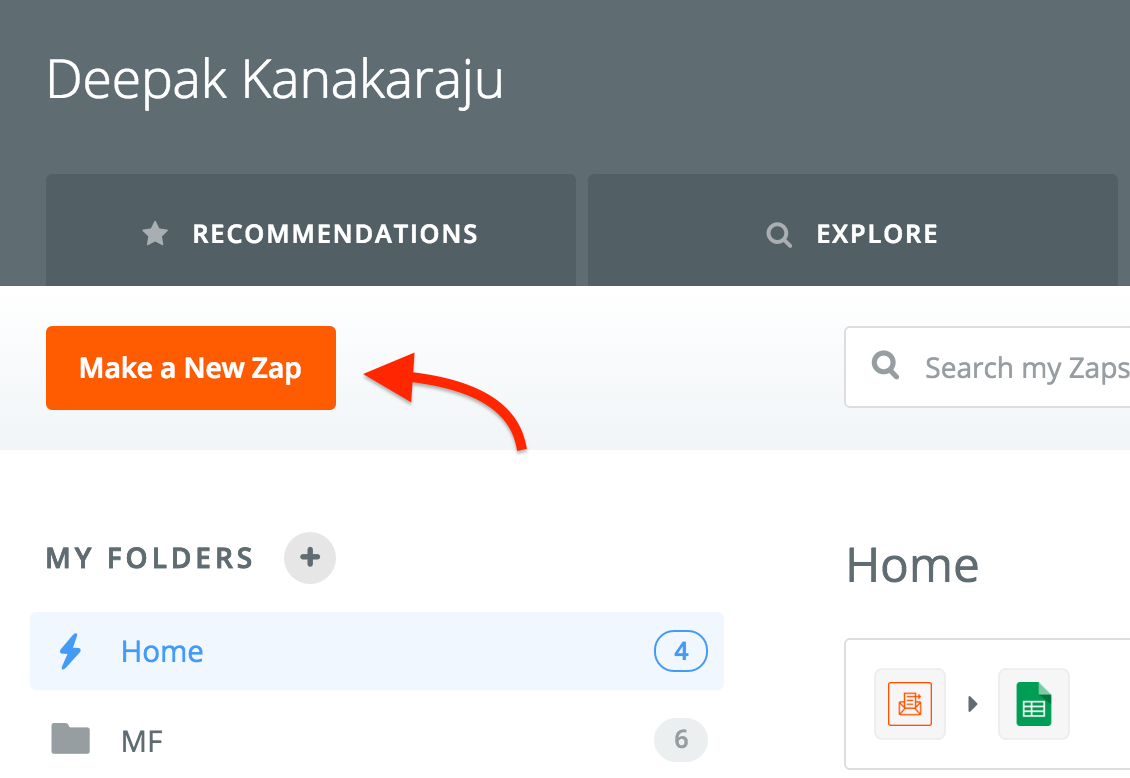This screenshot has height=778, width=1130.
Task: Click the star icon beside Recommendations
Action: click(155, 234)
